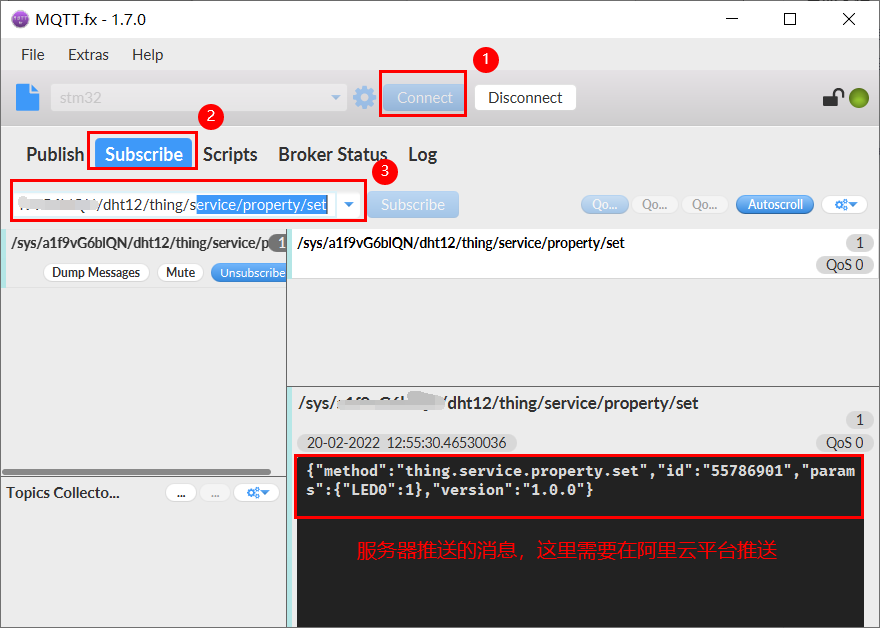Mute the subscribed dht12 topic
880x628 pixels.
pos(180,273)
